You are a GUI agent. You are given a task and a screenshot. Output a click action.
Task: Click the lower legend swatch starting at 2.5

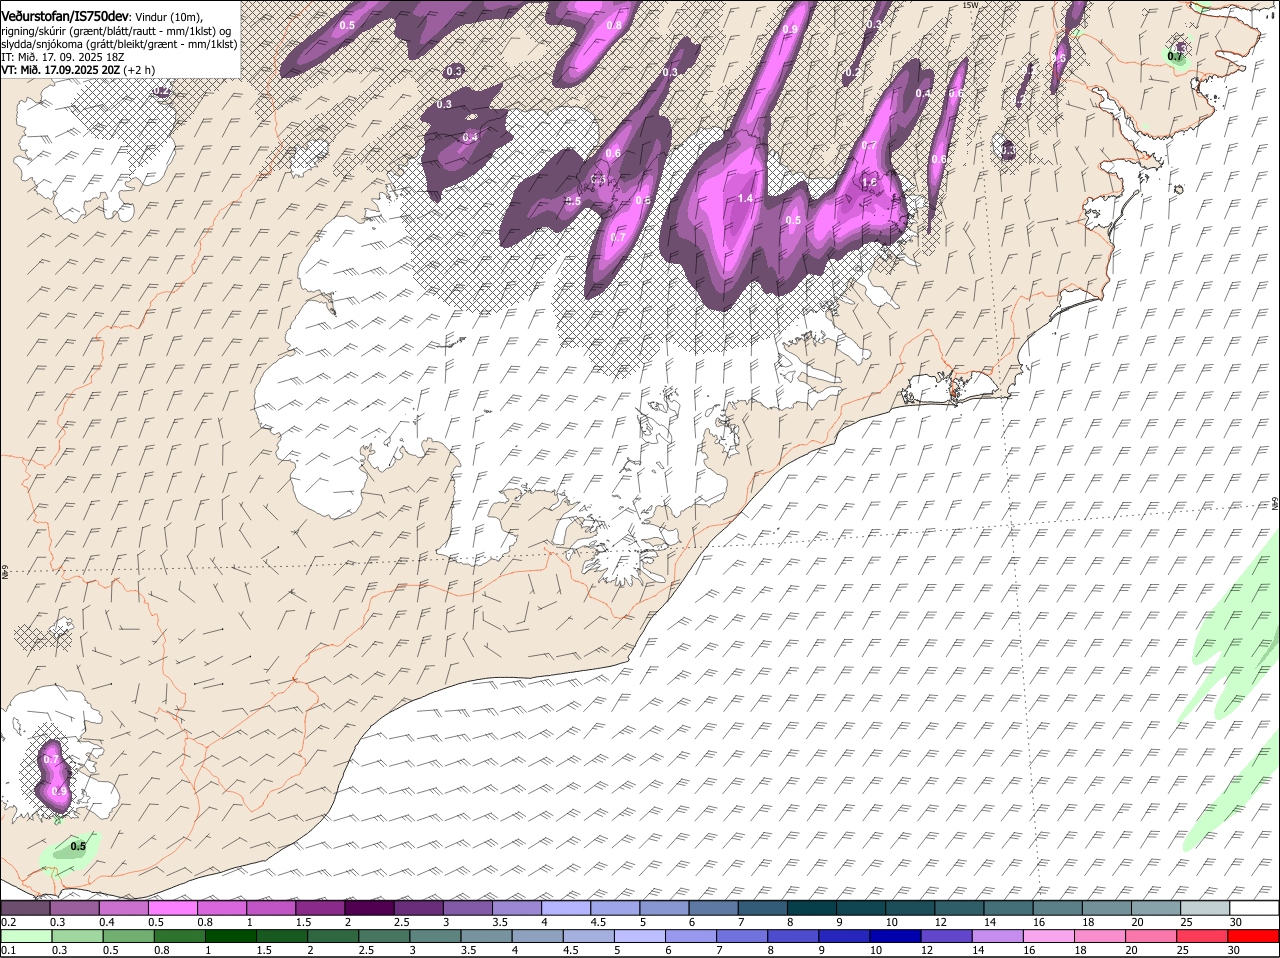[x=383, y=937]
